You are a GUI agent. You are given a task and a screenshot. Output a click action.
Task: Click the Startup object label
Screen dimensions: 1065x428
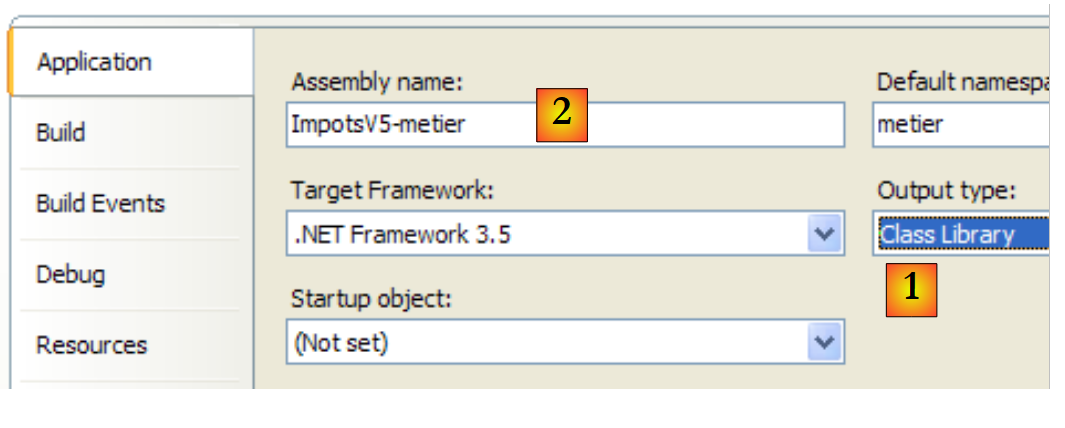pos(370,298)
